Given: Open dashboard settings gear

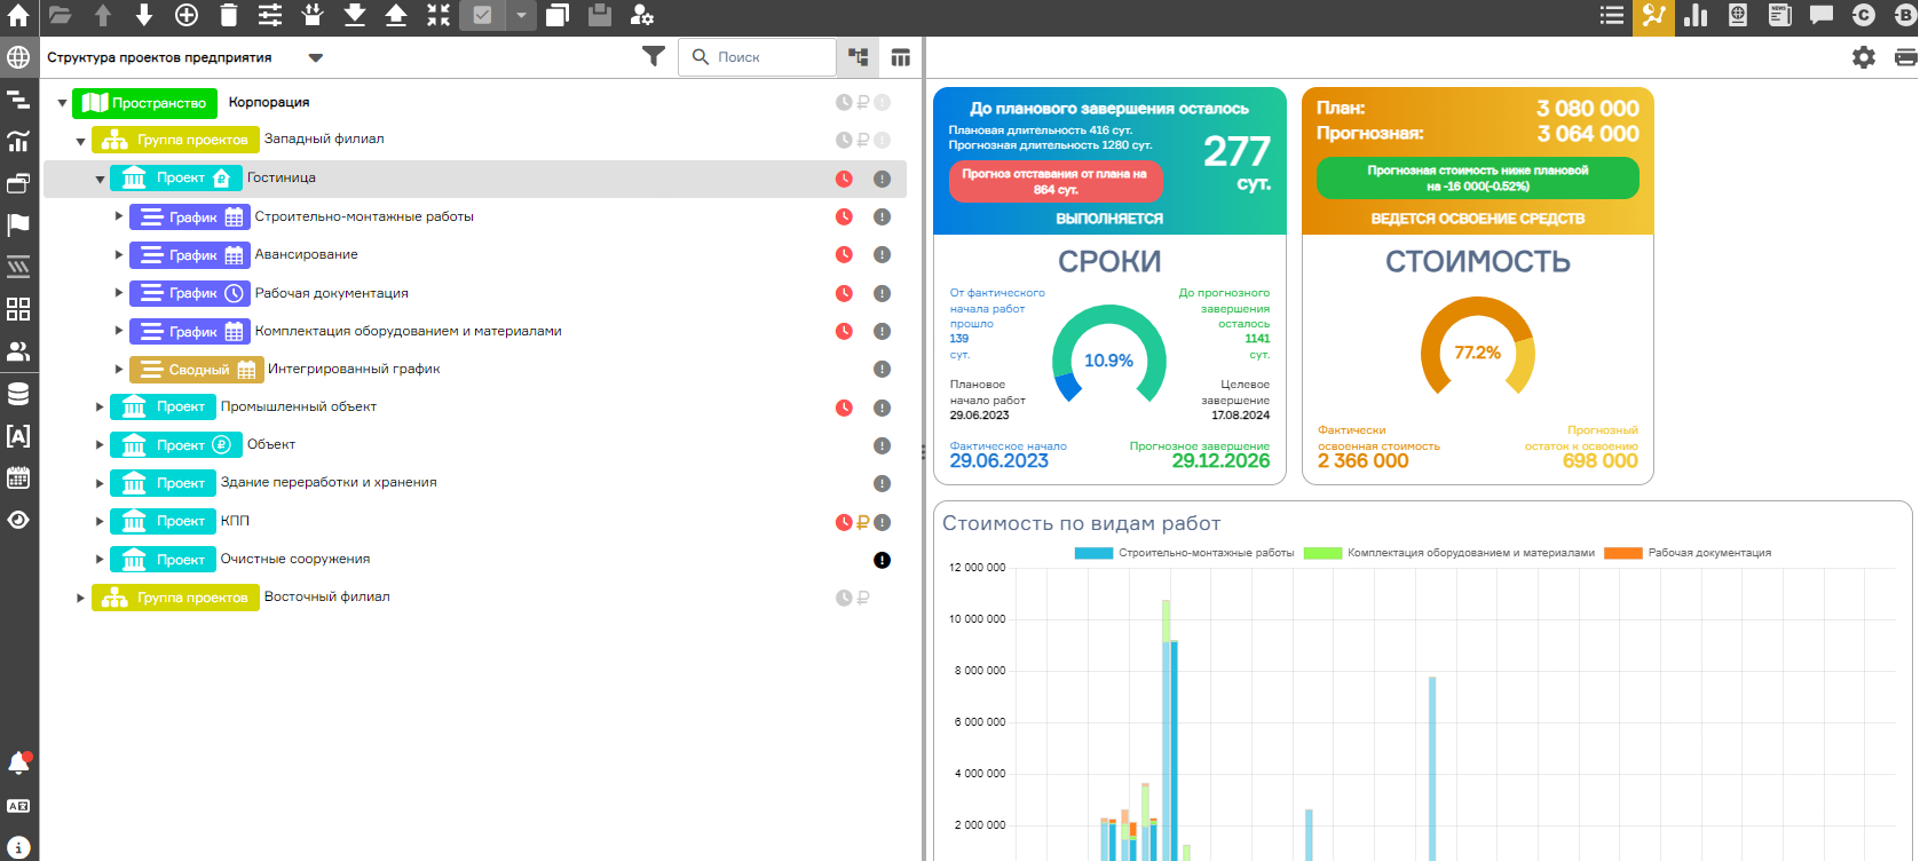Looking at the screenshot, I should pos(1863,57).
